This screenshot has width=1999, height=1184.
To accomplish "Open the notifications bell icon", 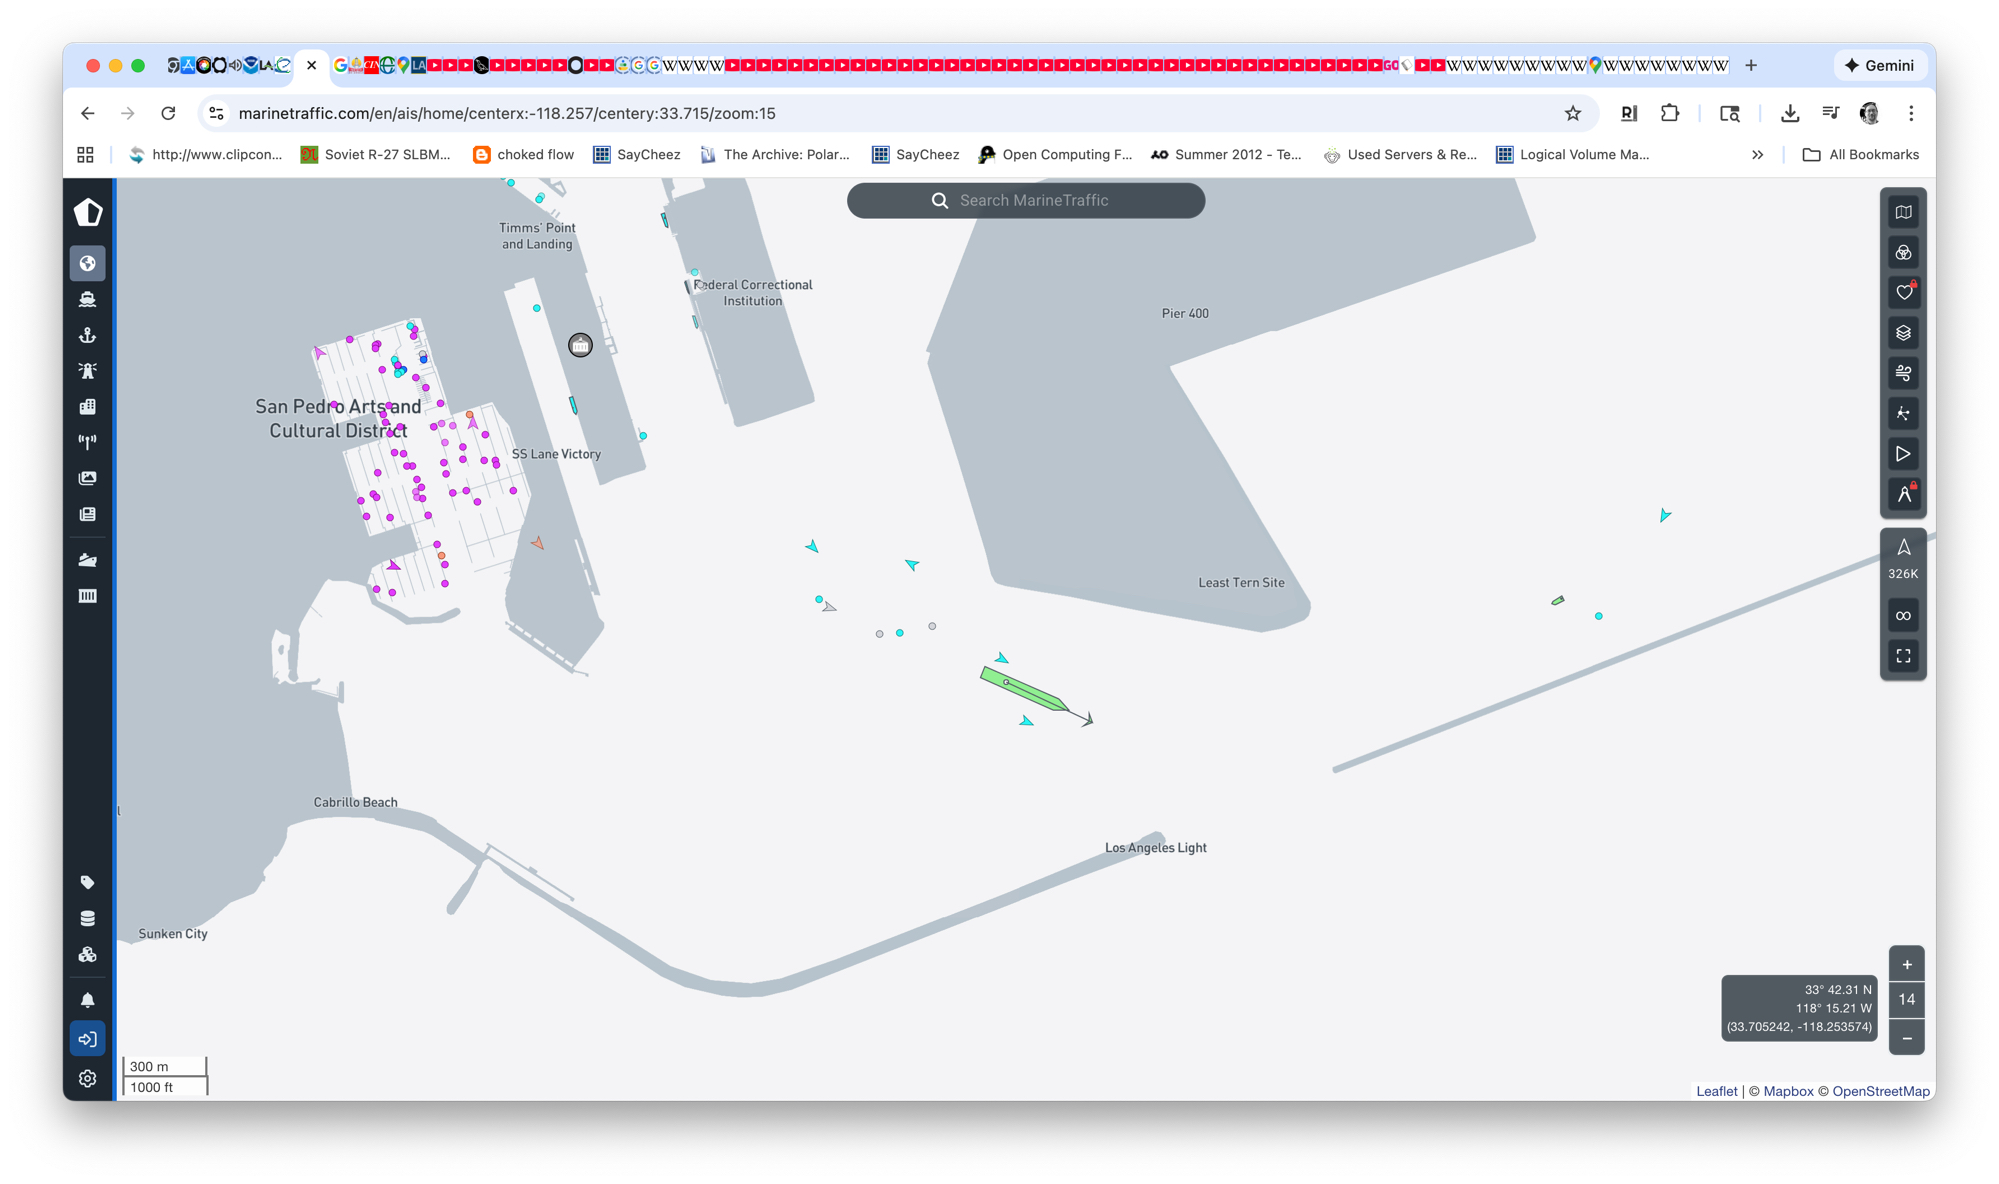I will [x=88, y=1000].
